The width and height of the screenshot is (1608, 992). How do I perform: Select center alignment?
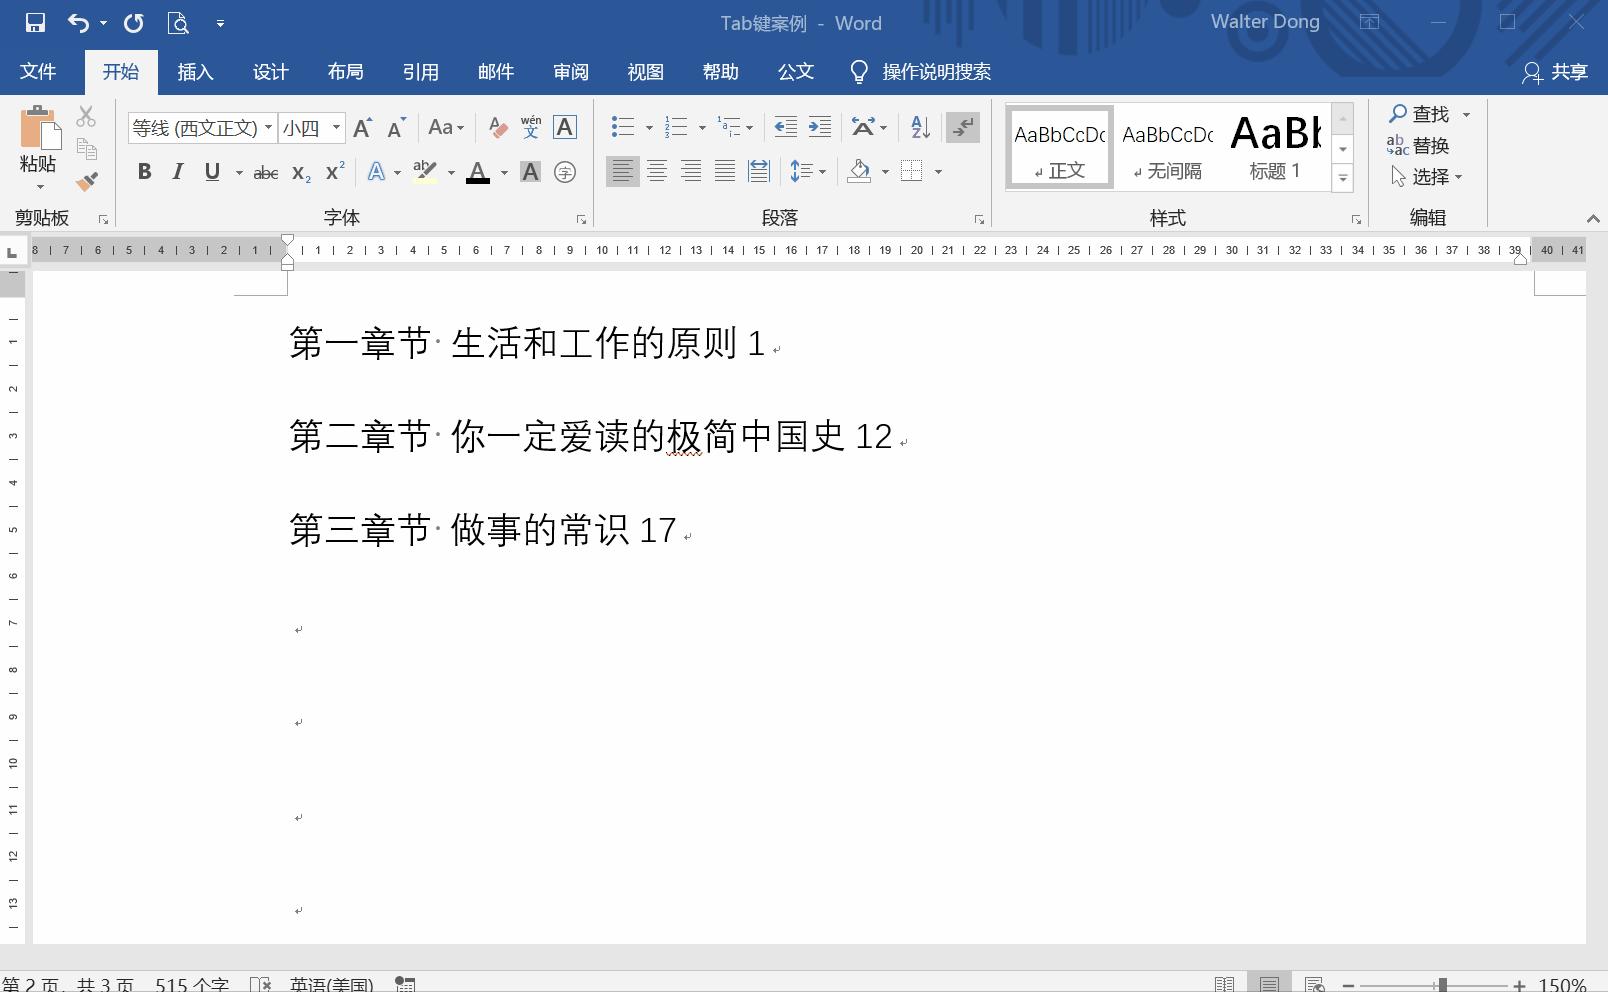657,171
